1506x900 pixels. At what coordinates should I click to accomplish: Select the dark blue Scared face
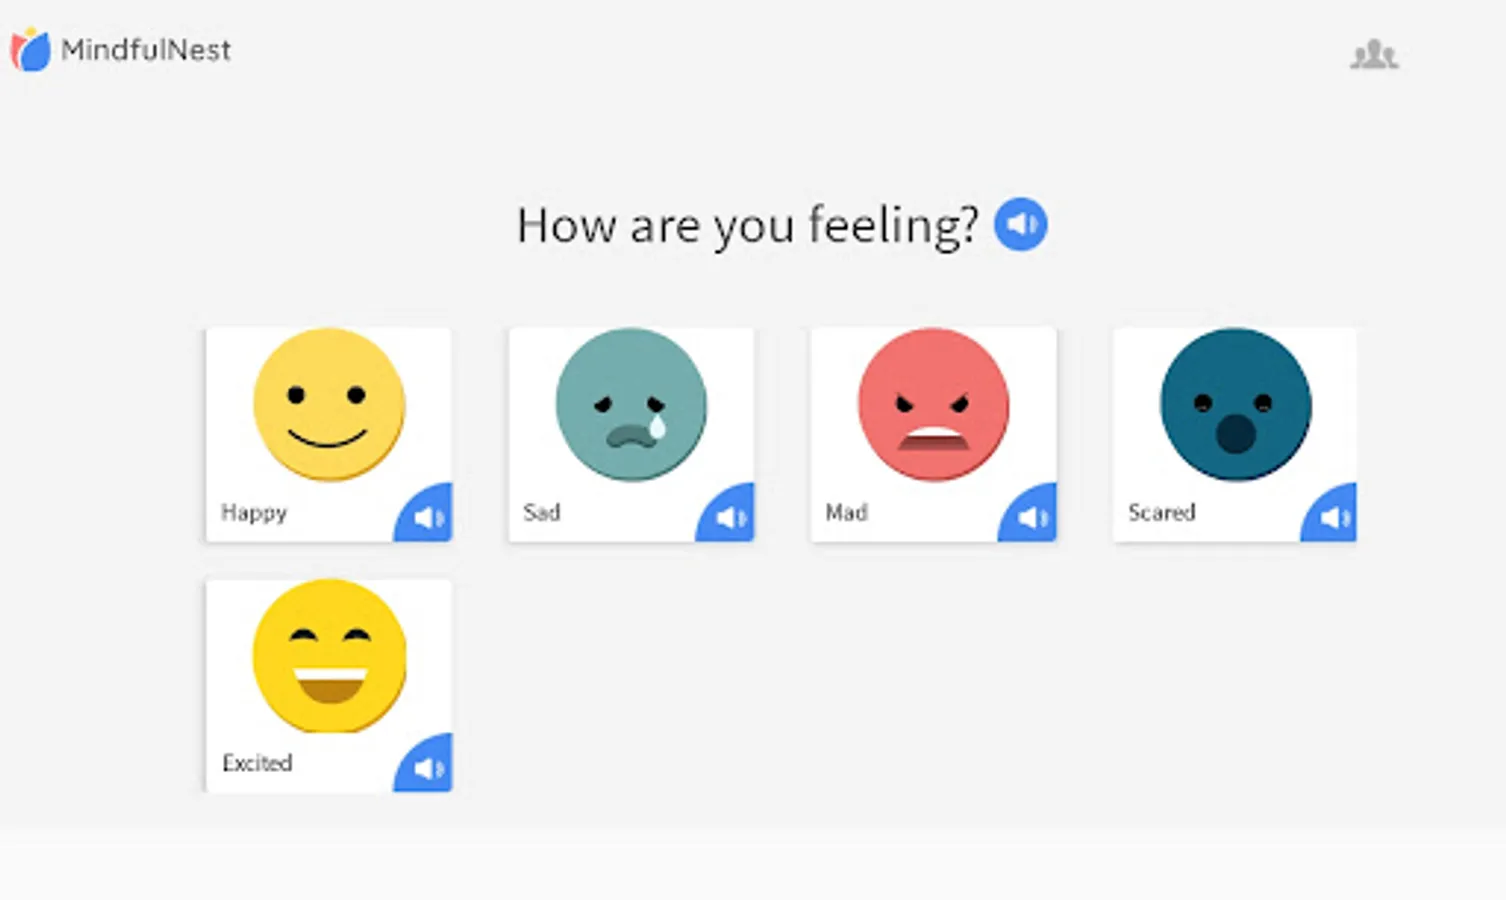point(1235,405)
